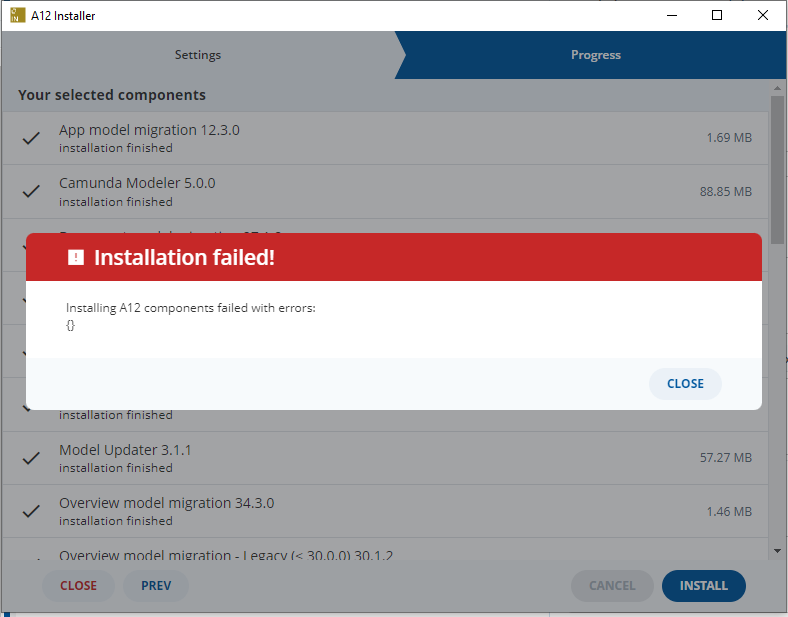This screenshot has width=788, height=617.
Task: Click the 57.27 MB size value
Action: tap(726, 458)
